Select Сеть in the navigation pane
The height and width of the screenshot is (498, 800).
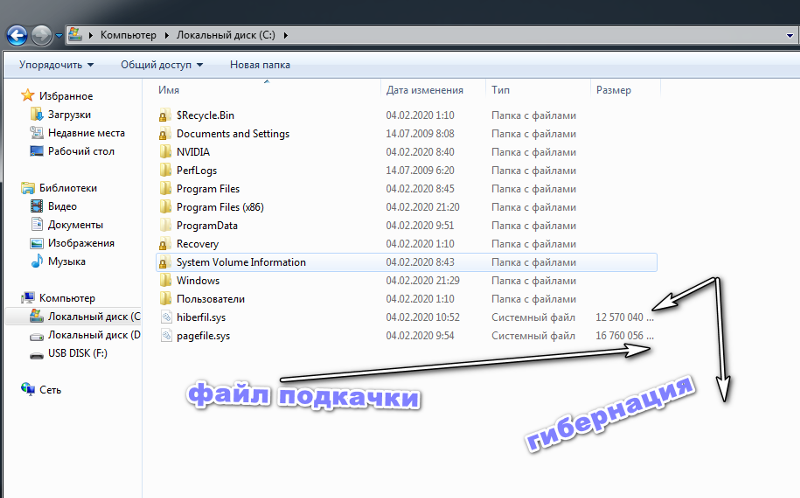(x=50, y=390)
